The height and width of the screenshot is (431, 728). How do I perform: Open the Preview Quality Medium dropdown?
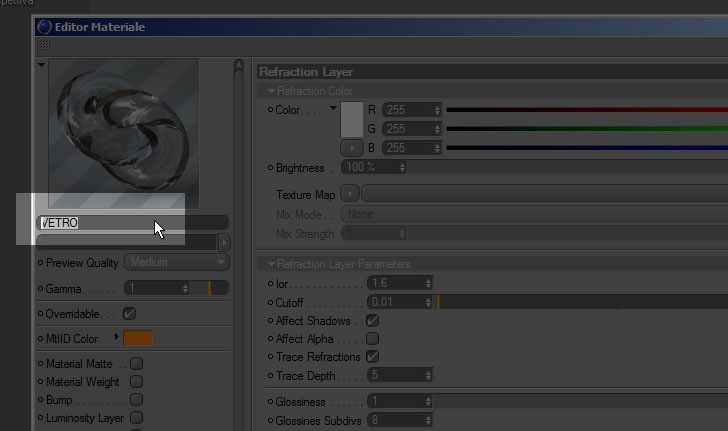pos(177,262)
